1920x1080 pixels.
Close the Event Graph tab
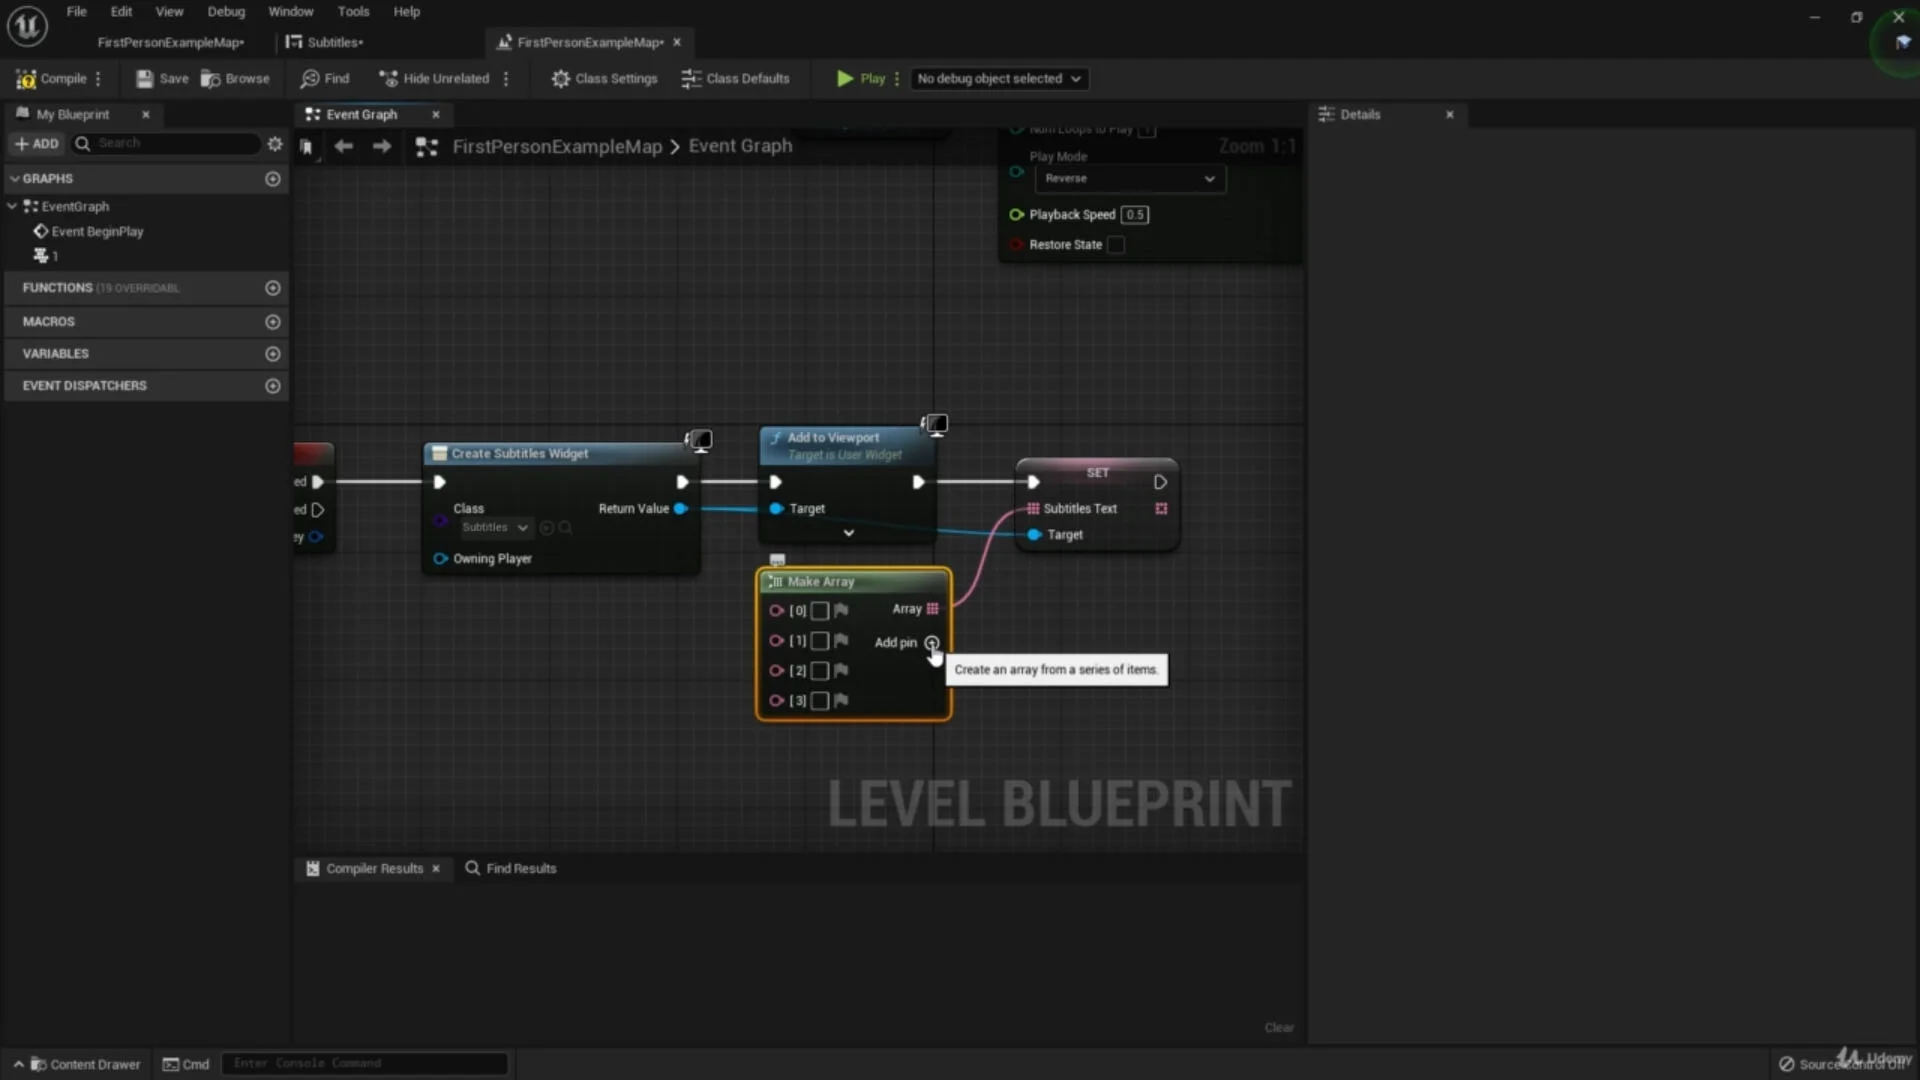tap(436, 115)
